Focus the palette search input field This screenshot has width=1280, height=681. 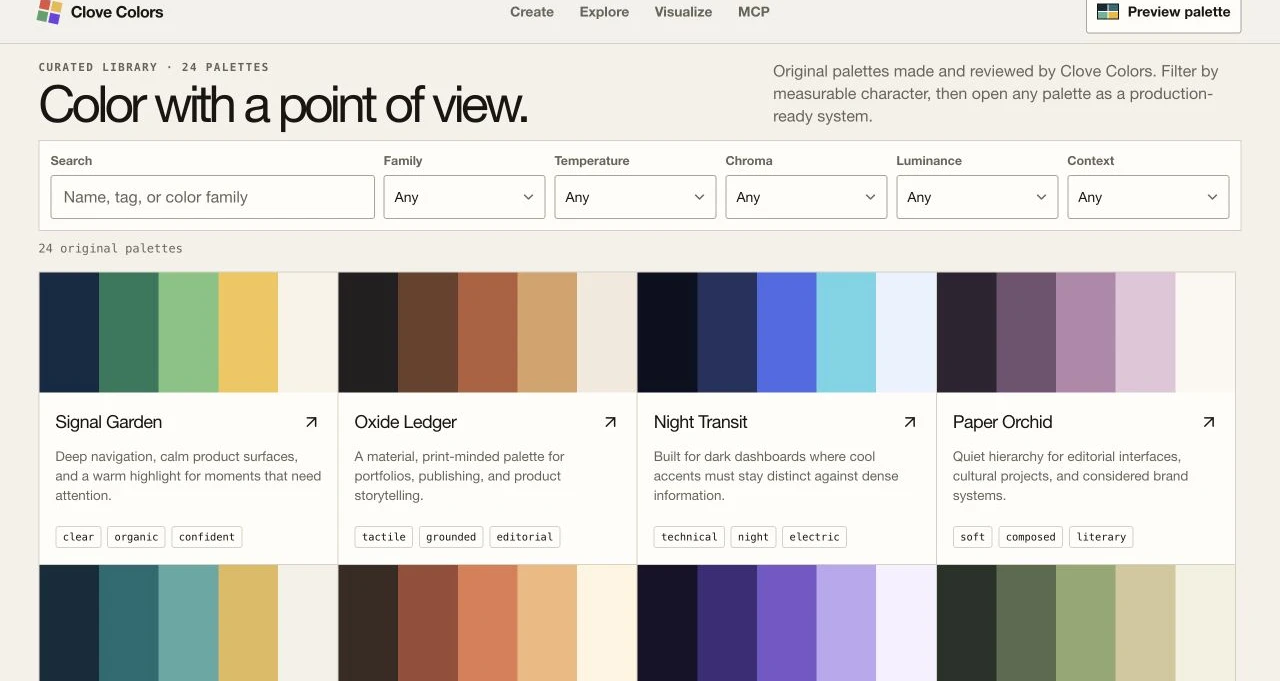coord(213,197)
